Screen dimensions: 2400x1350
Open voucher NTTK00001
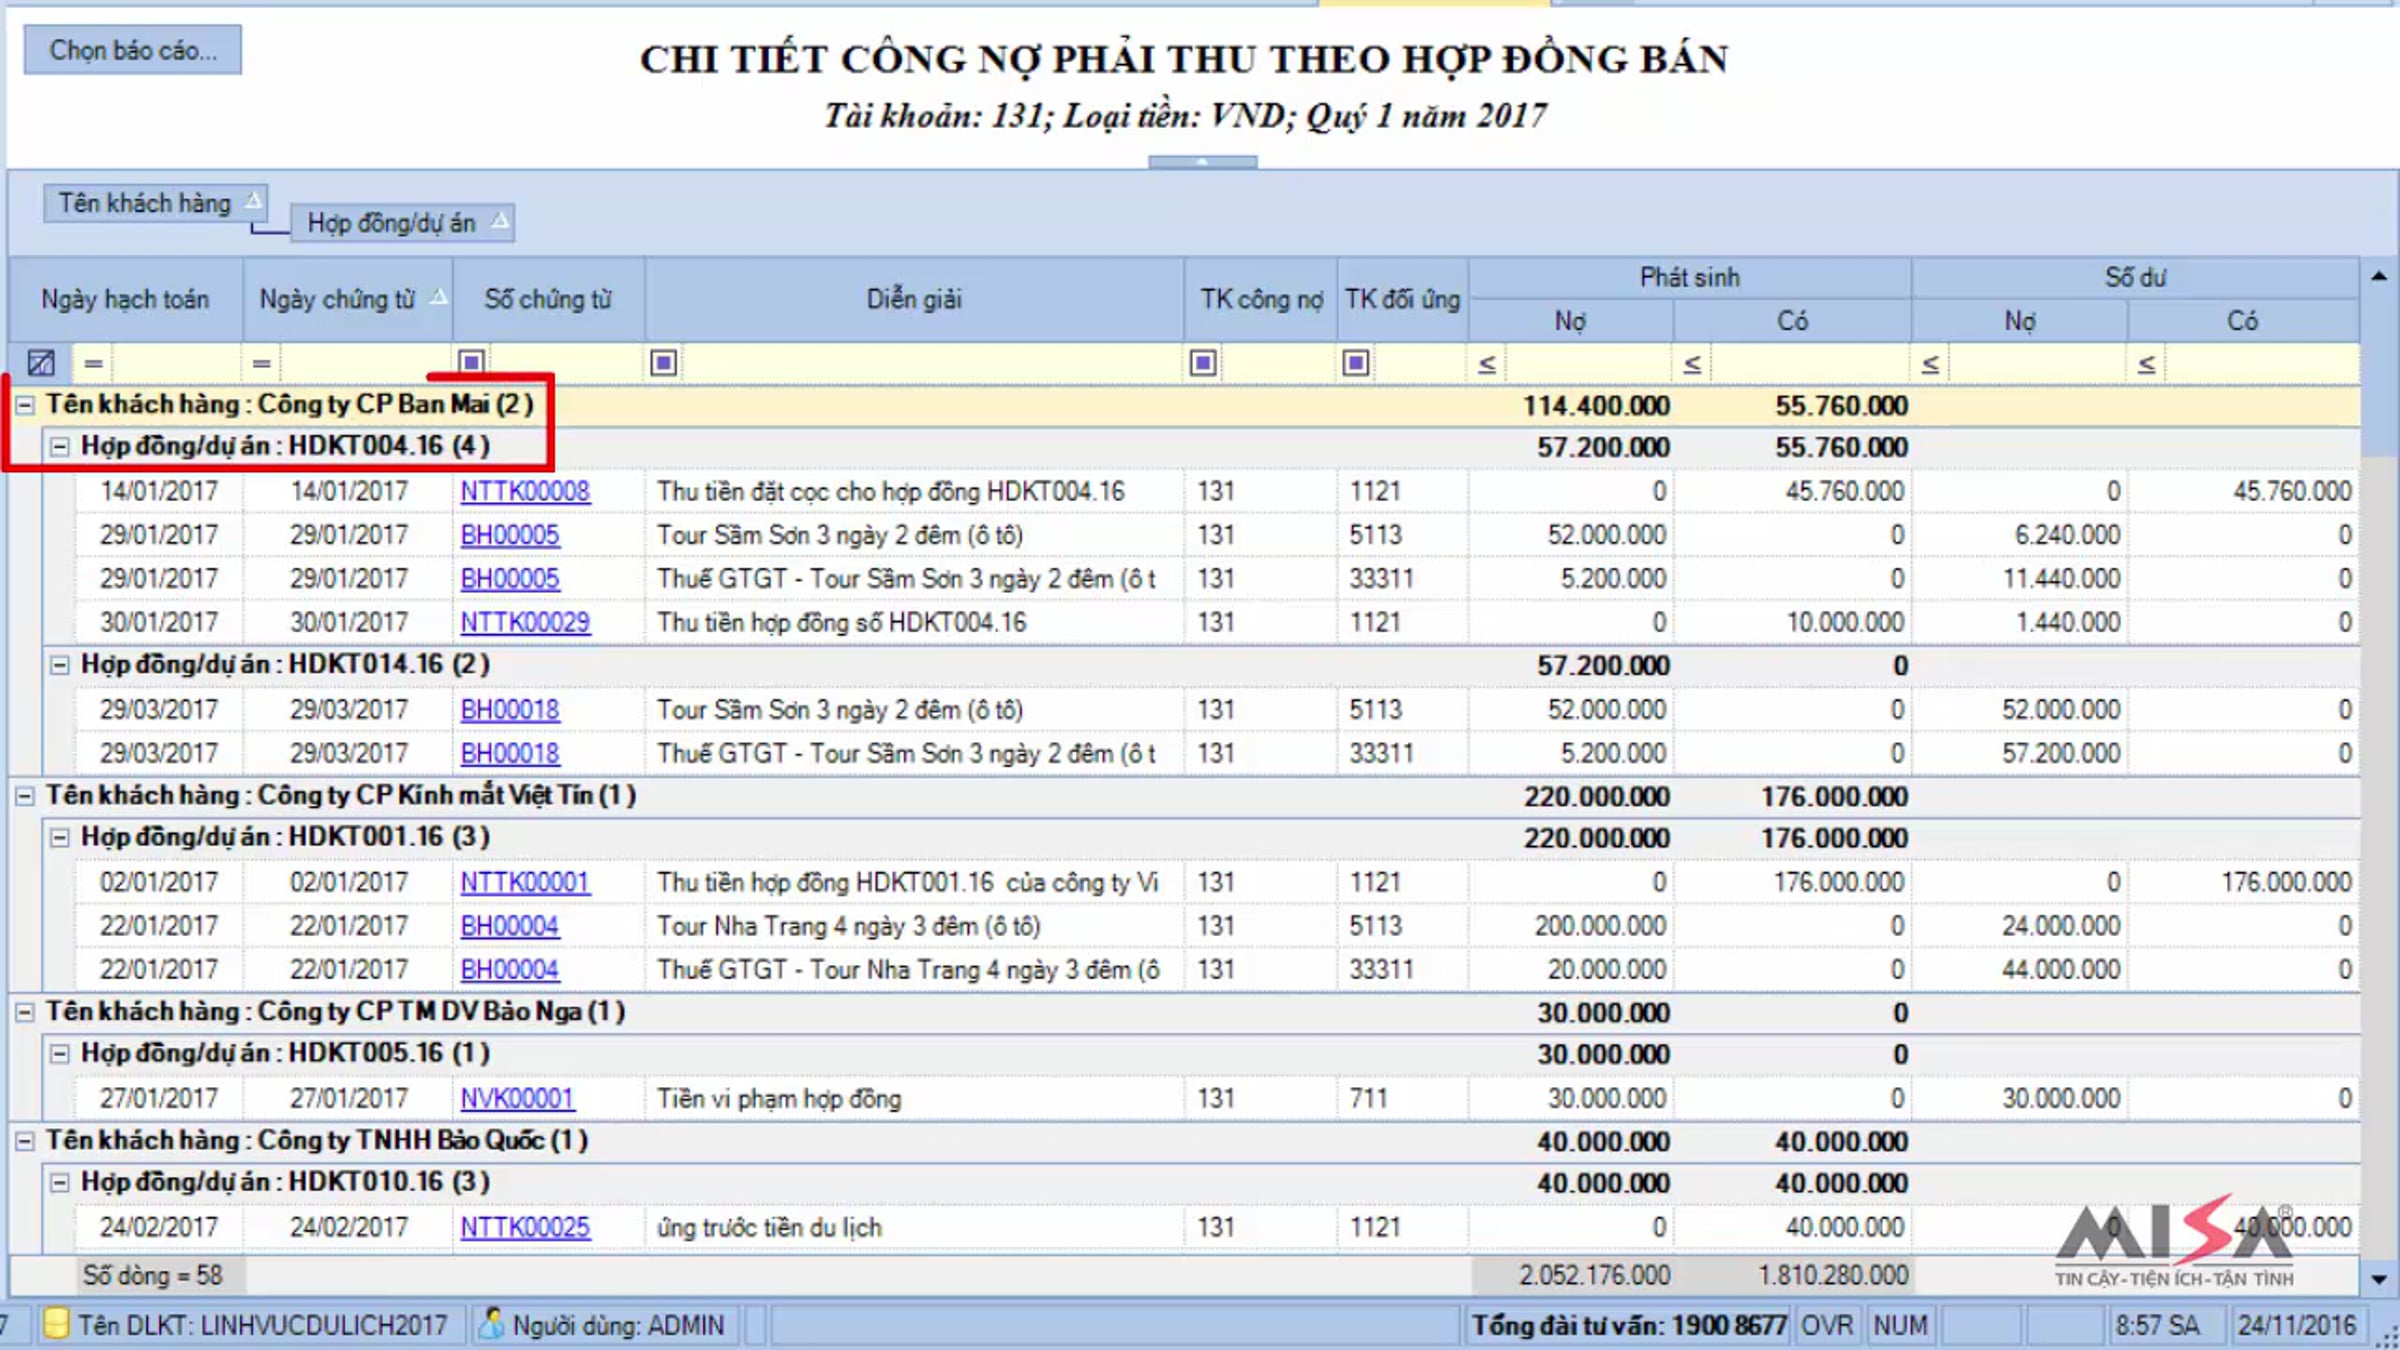525,882
